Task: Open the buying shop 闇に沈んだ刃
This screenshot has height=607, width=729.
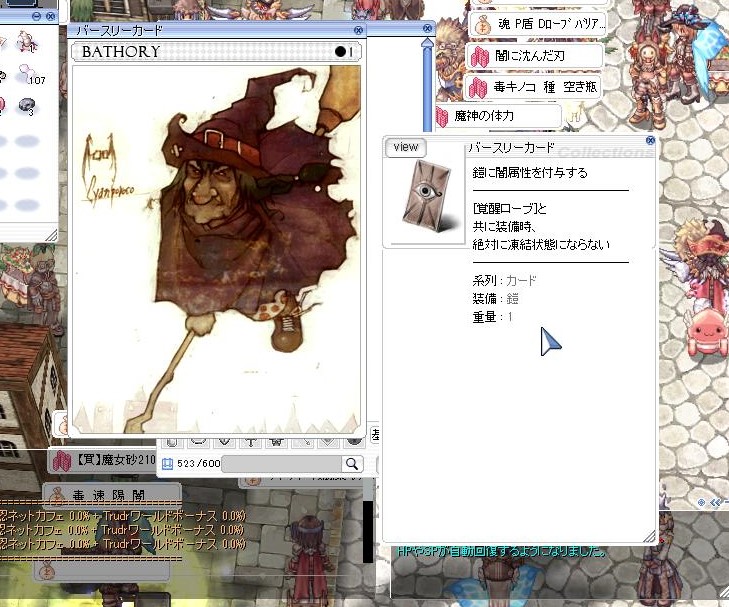Action: tap(534, 56)
